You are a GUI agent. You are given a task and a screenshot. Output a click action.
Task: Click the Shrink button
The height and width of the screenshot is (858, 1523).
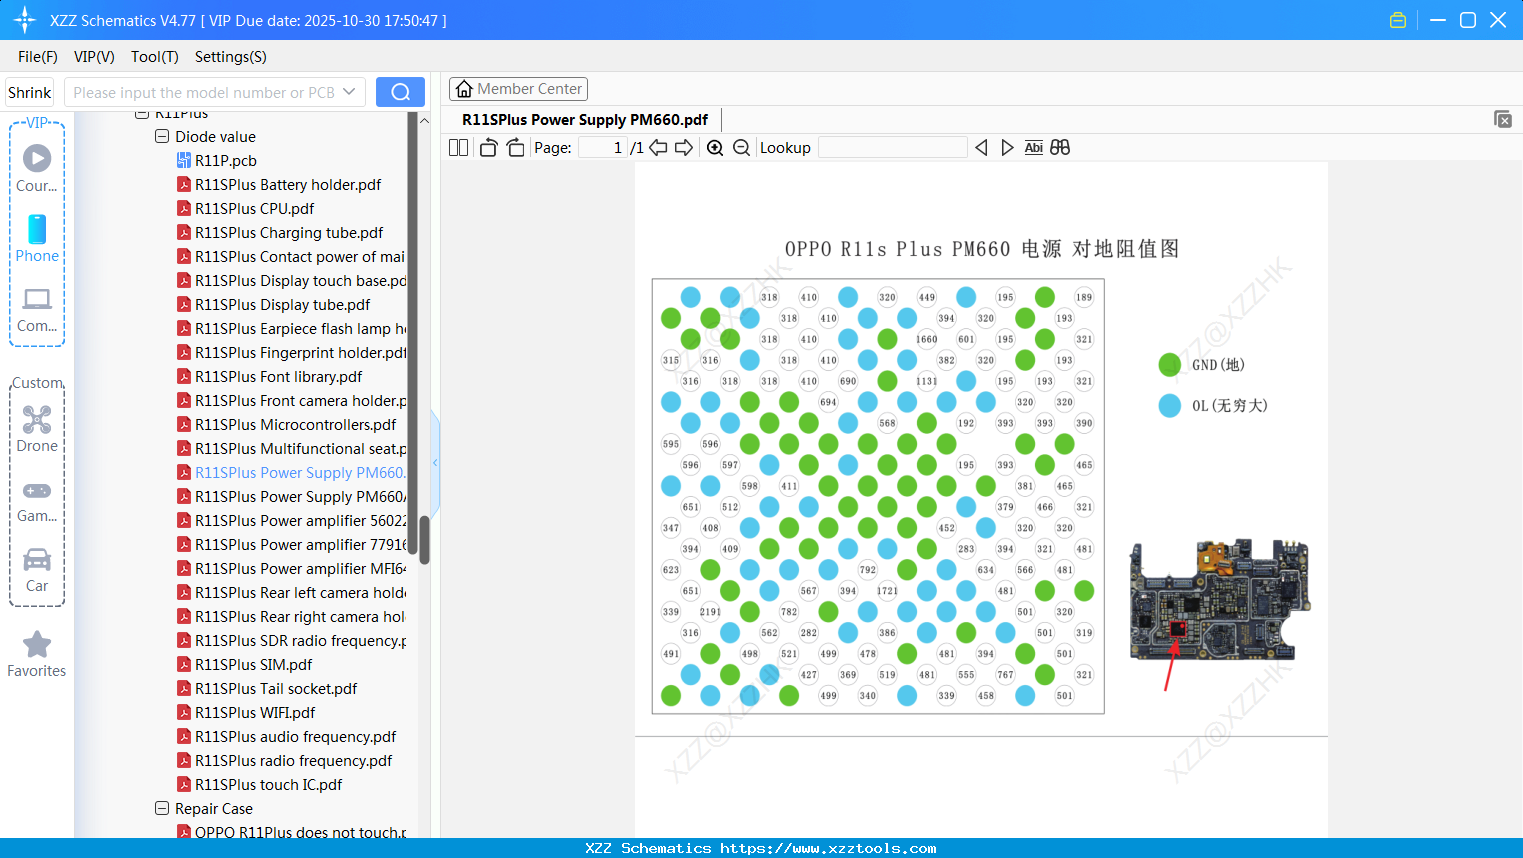point(30,92)
